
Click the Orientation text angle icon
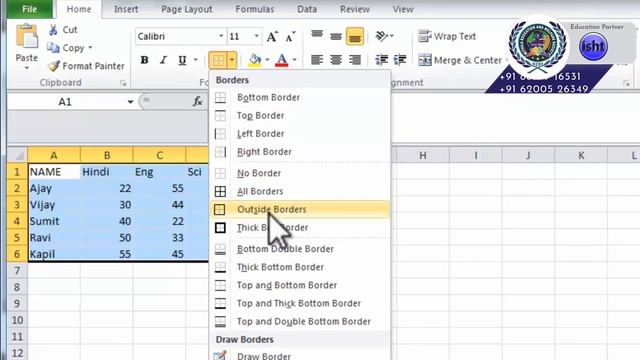click(382, 36)
